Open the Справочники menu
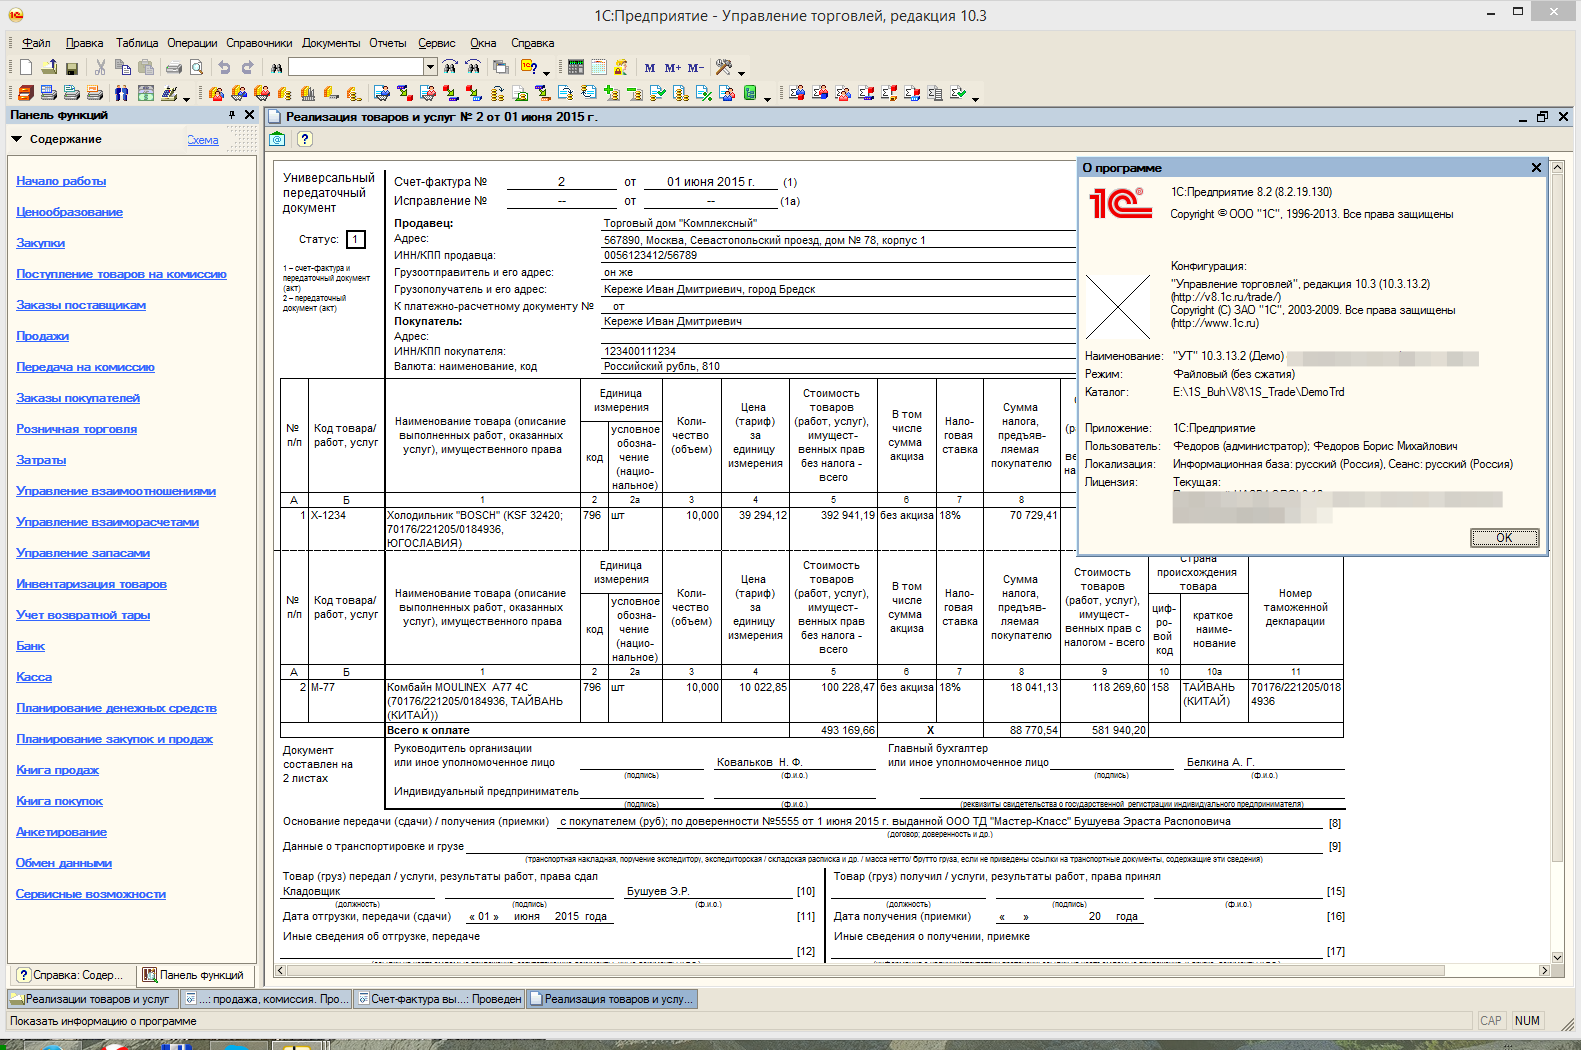1581x1050 pixels. (259, 43)
